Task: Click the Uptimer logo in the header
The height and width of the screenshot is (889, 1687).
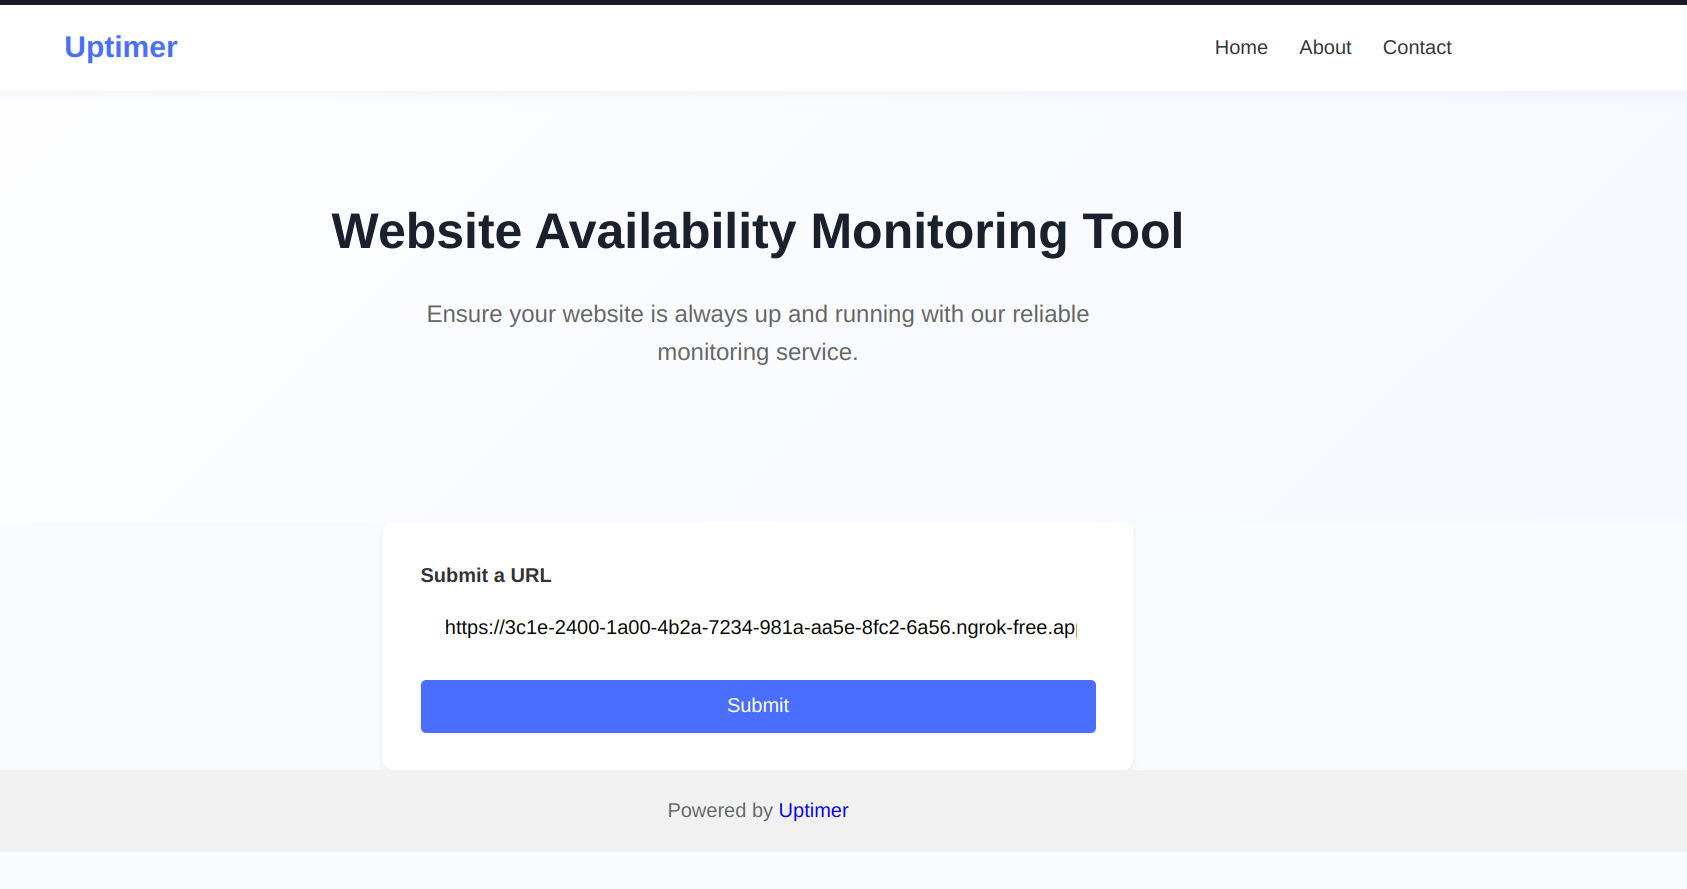Action: point(121,47)
